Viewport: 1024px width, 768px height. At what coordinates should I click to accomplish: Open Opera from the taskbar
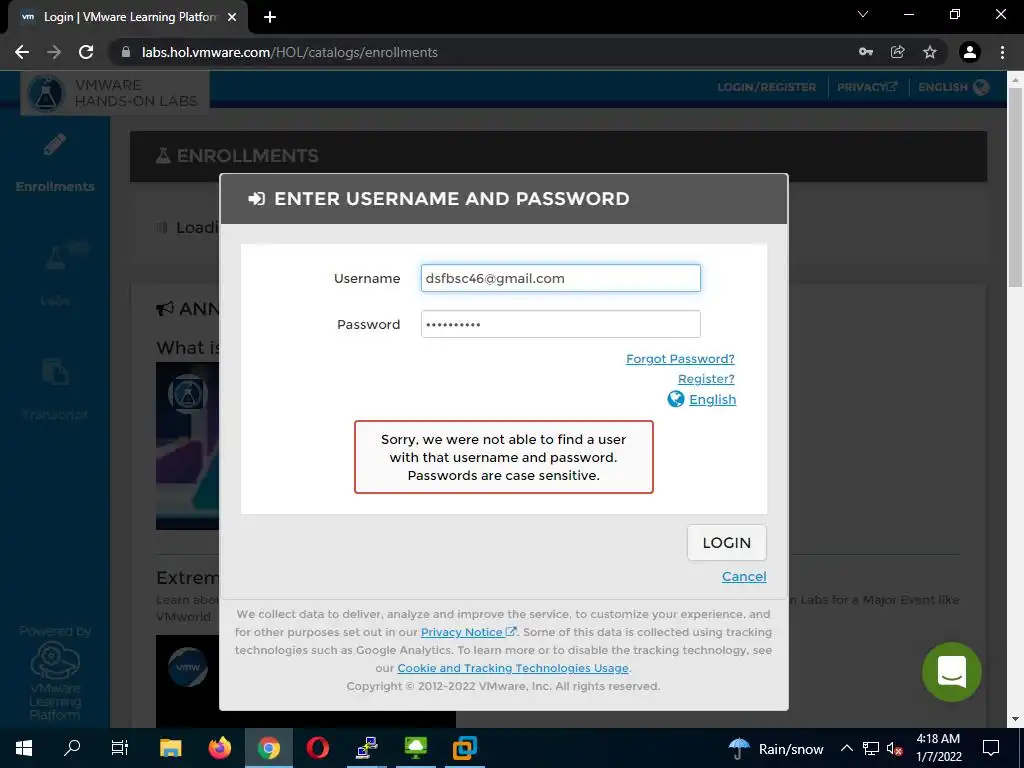point(317,748)
